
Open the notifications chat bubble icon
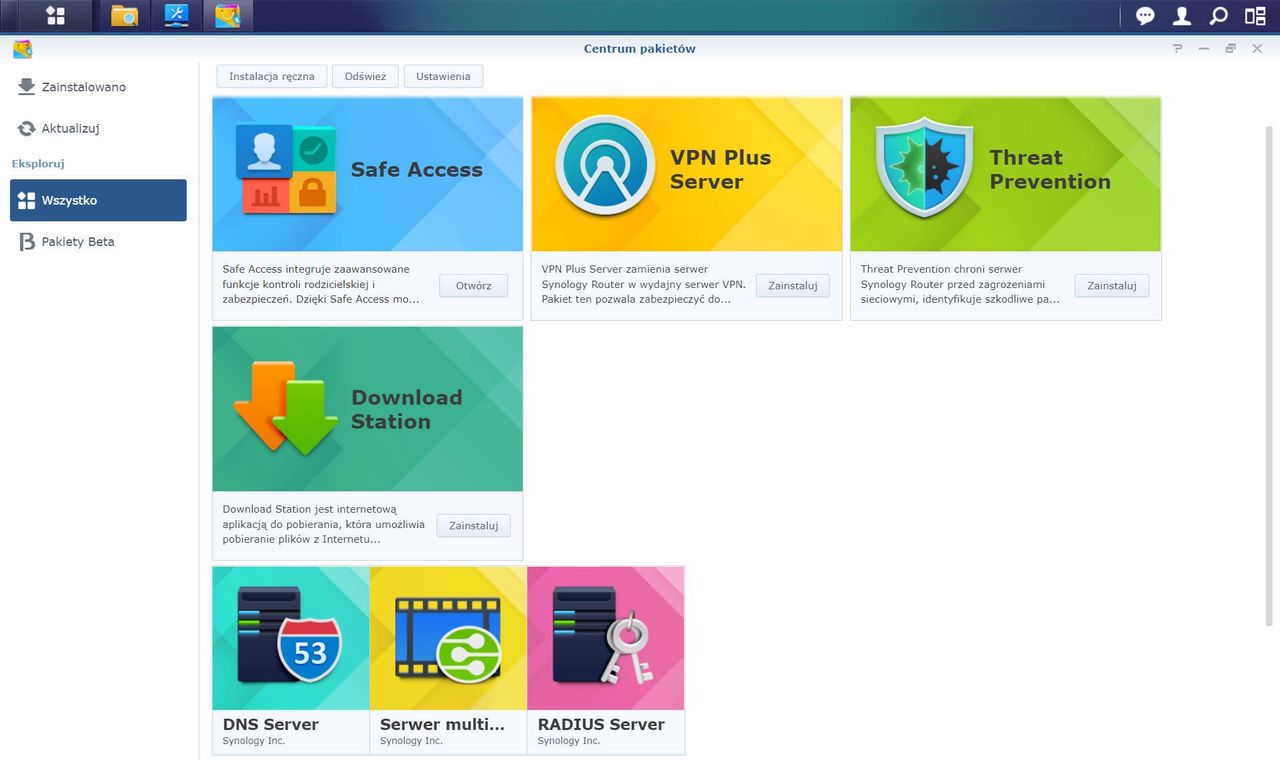[1145, 15]
